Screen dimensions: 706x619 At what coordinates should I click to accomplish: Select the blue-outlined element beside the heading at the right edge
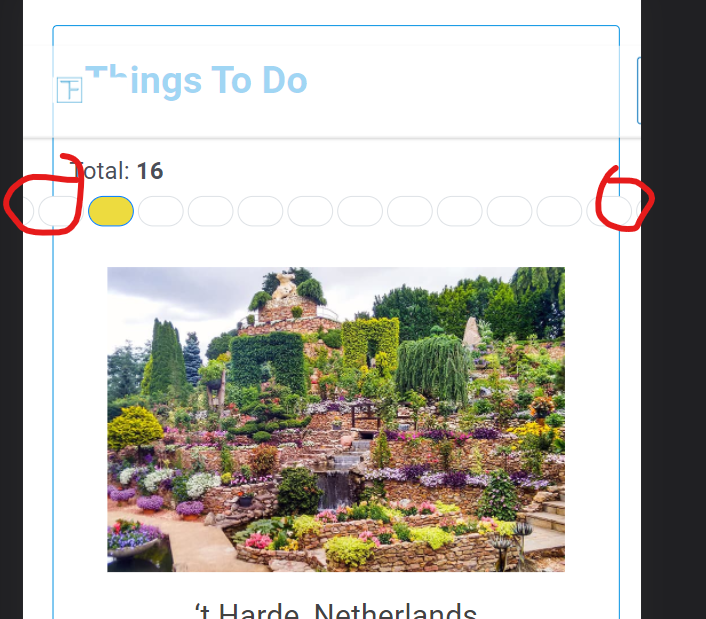[639, 90]
